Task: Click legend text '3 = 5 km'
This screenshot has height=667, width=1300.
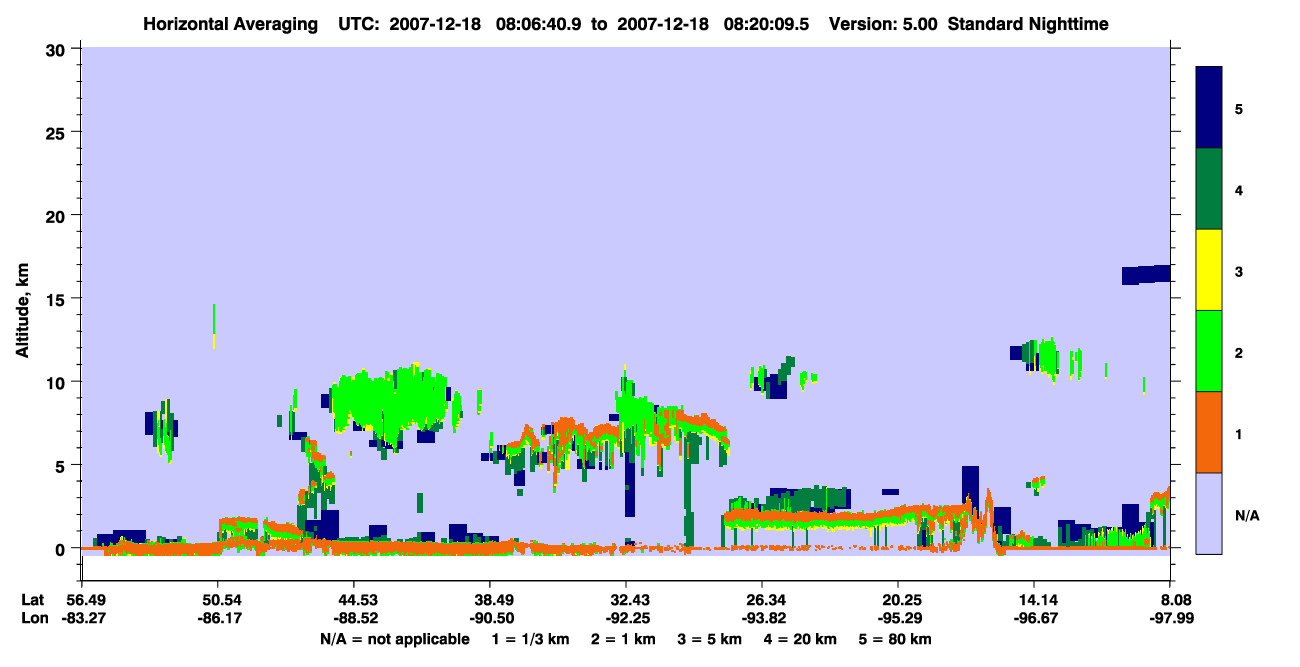Action: click(x=709, y=639)
